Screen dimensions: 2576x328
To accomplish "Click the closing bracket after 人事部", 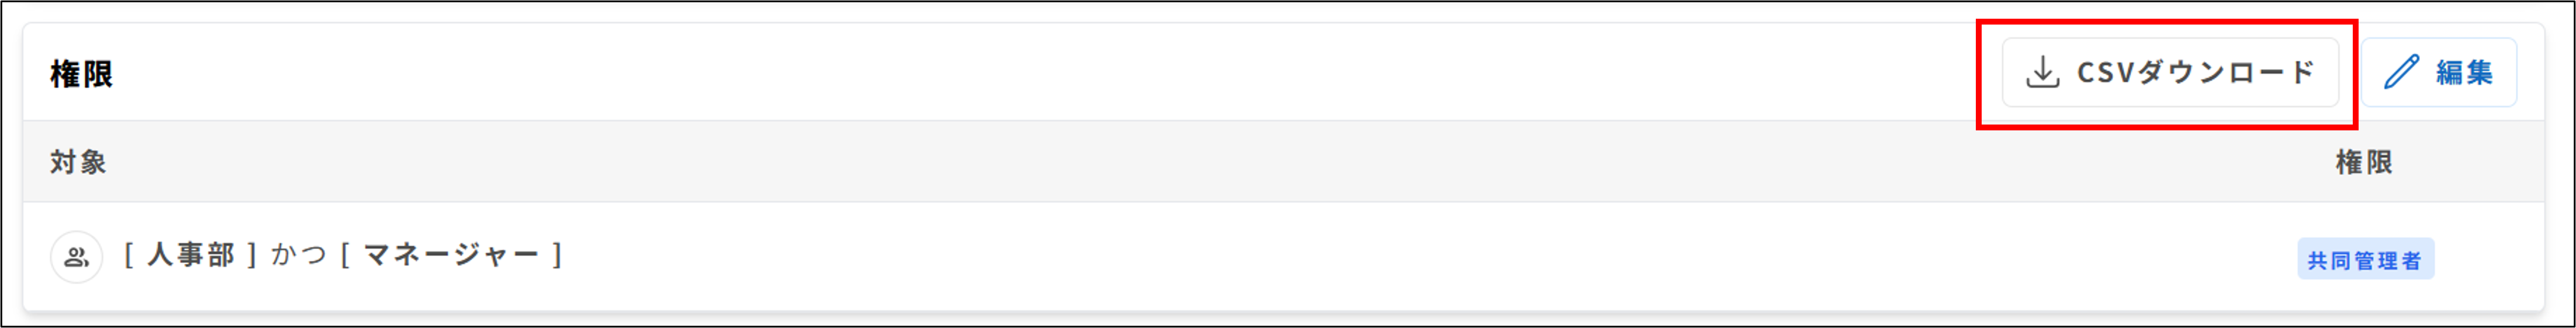I will [252, 255].
